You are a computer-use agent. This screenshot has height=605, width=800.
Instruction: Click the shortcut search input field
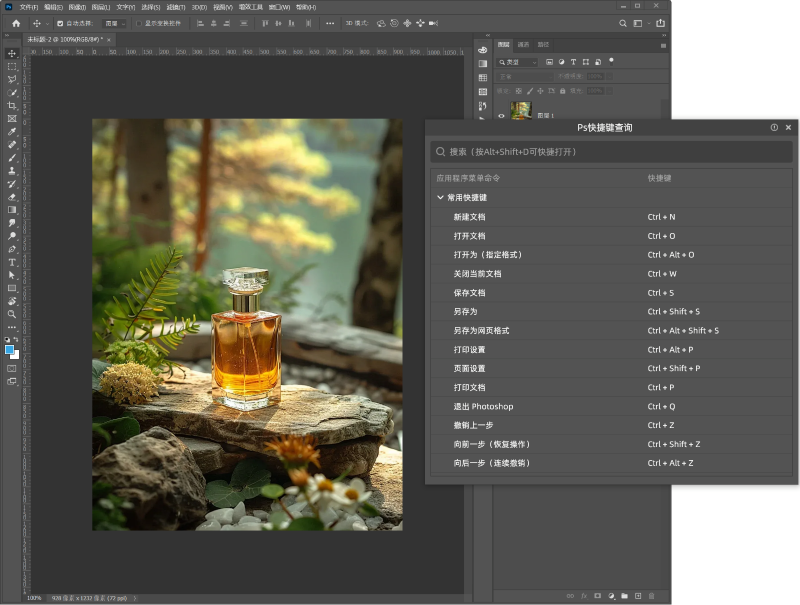611,152
